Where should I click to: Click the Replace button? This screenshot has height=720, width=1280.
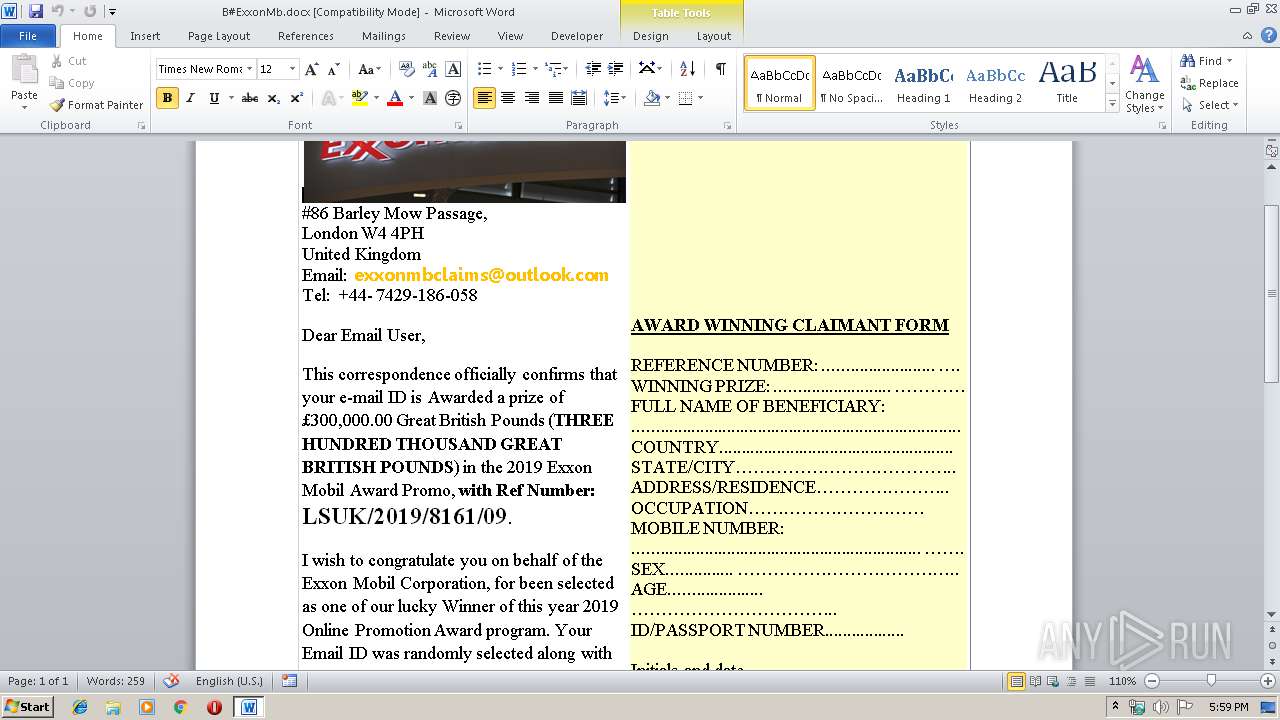pos(1209,83)
